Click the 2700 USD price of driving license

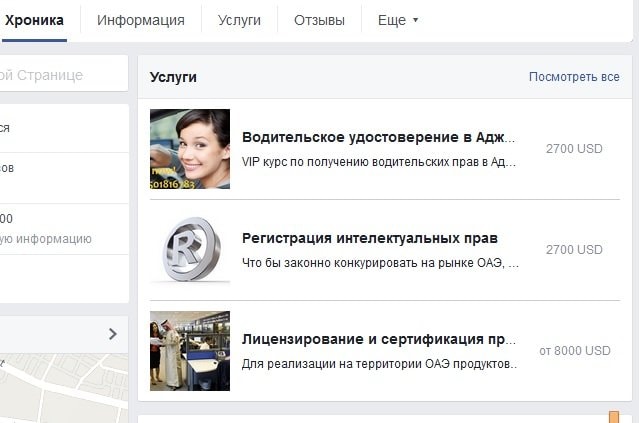(574, 149)
